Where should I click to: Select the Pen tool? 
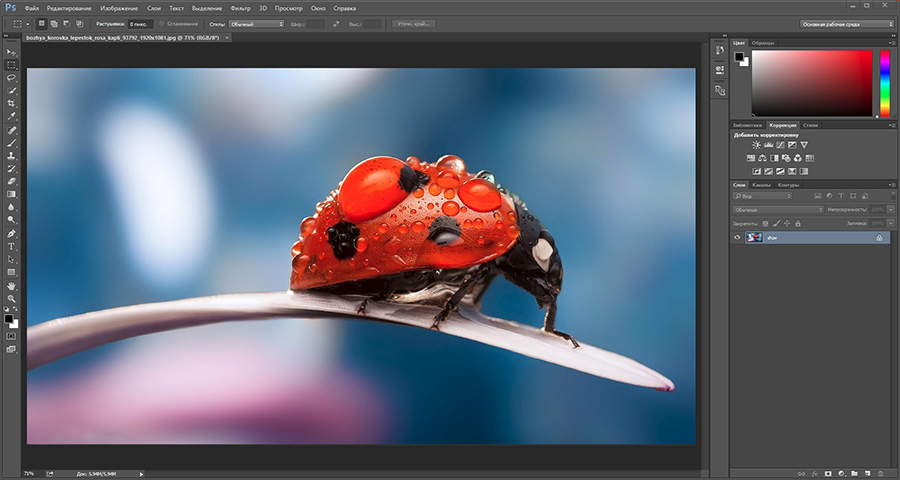pos(11,234)
